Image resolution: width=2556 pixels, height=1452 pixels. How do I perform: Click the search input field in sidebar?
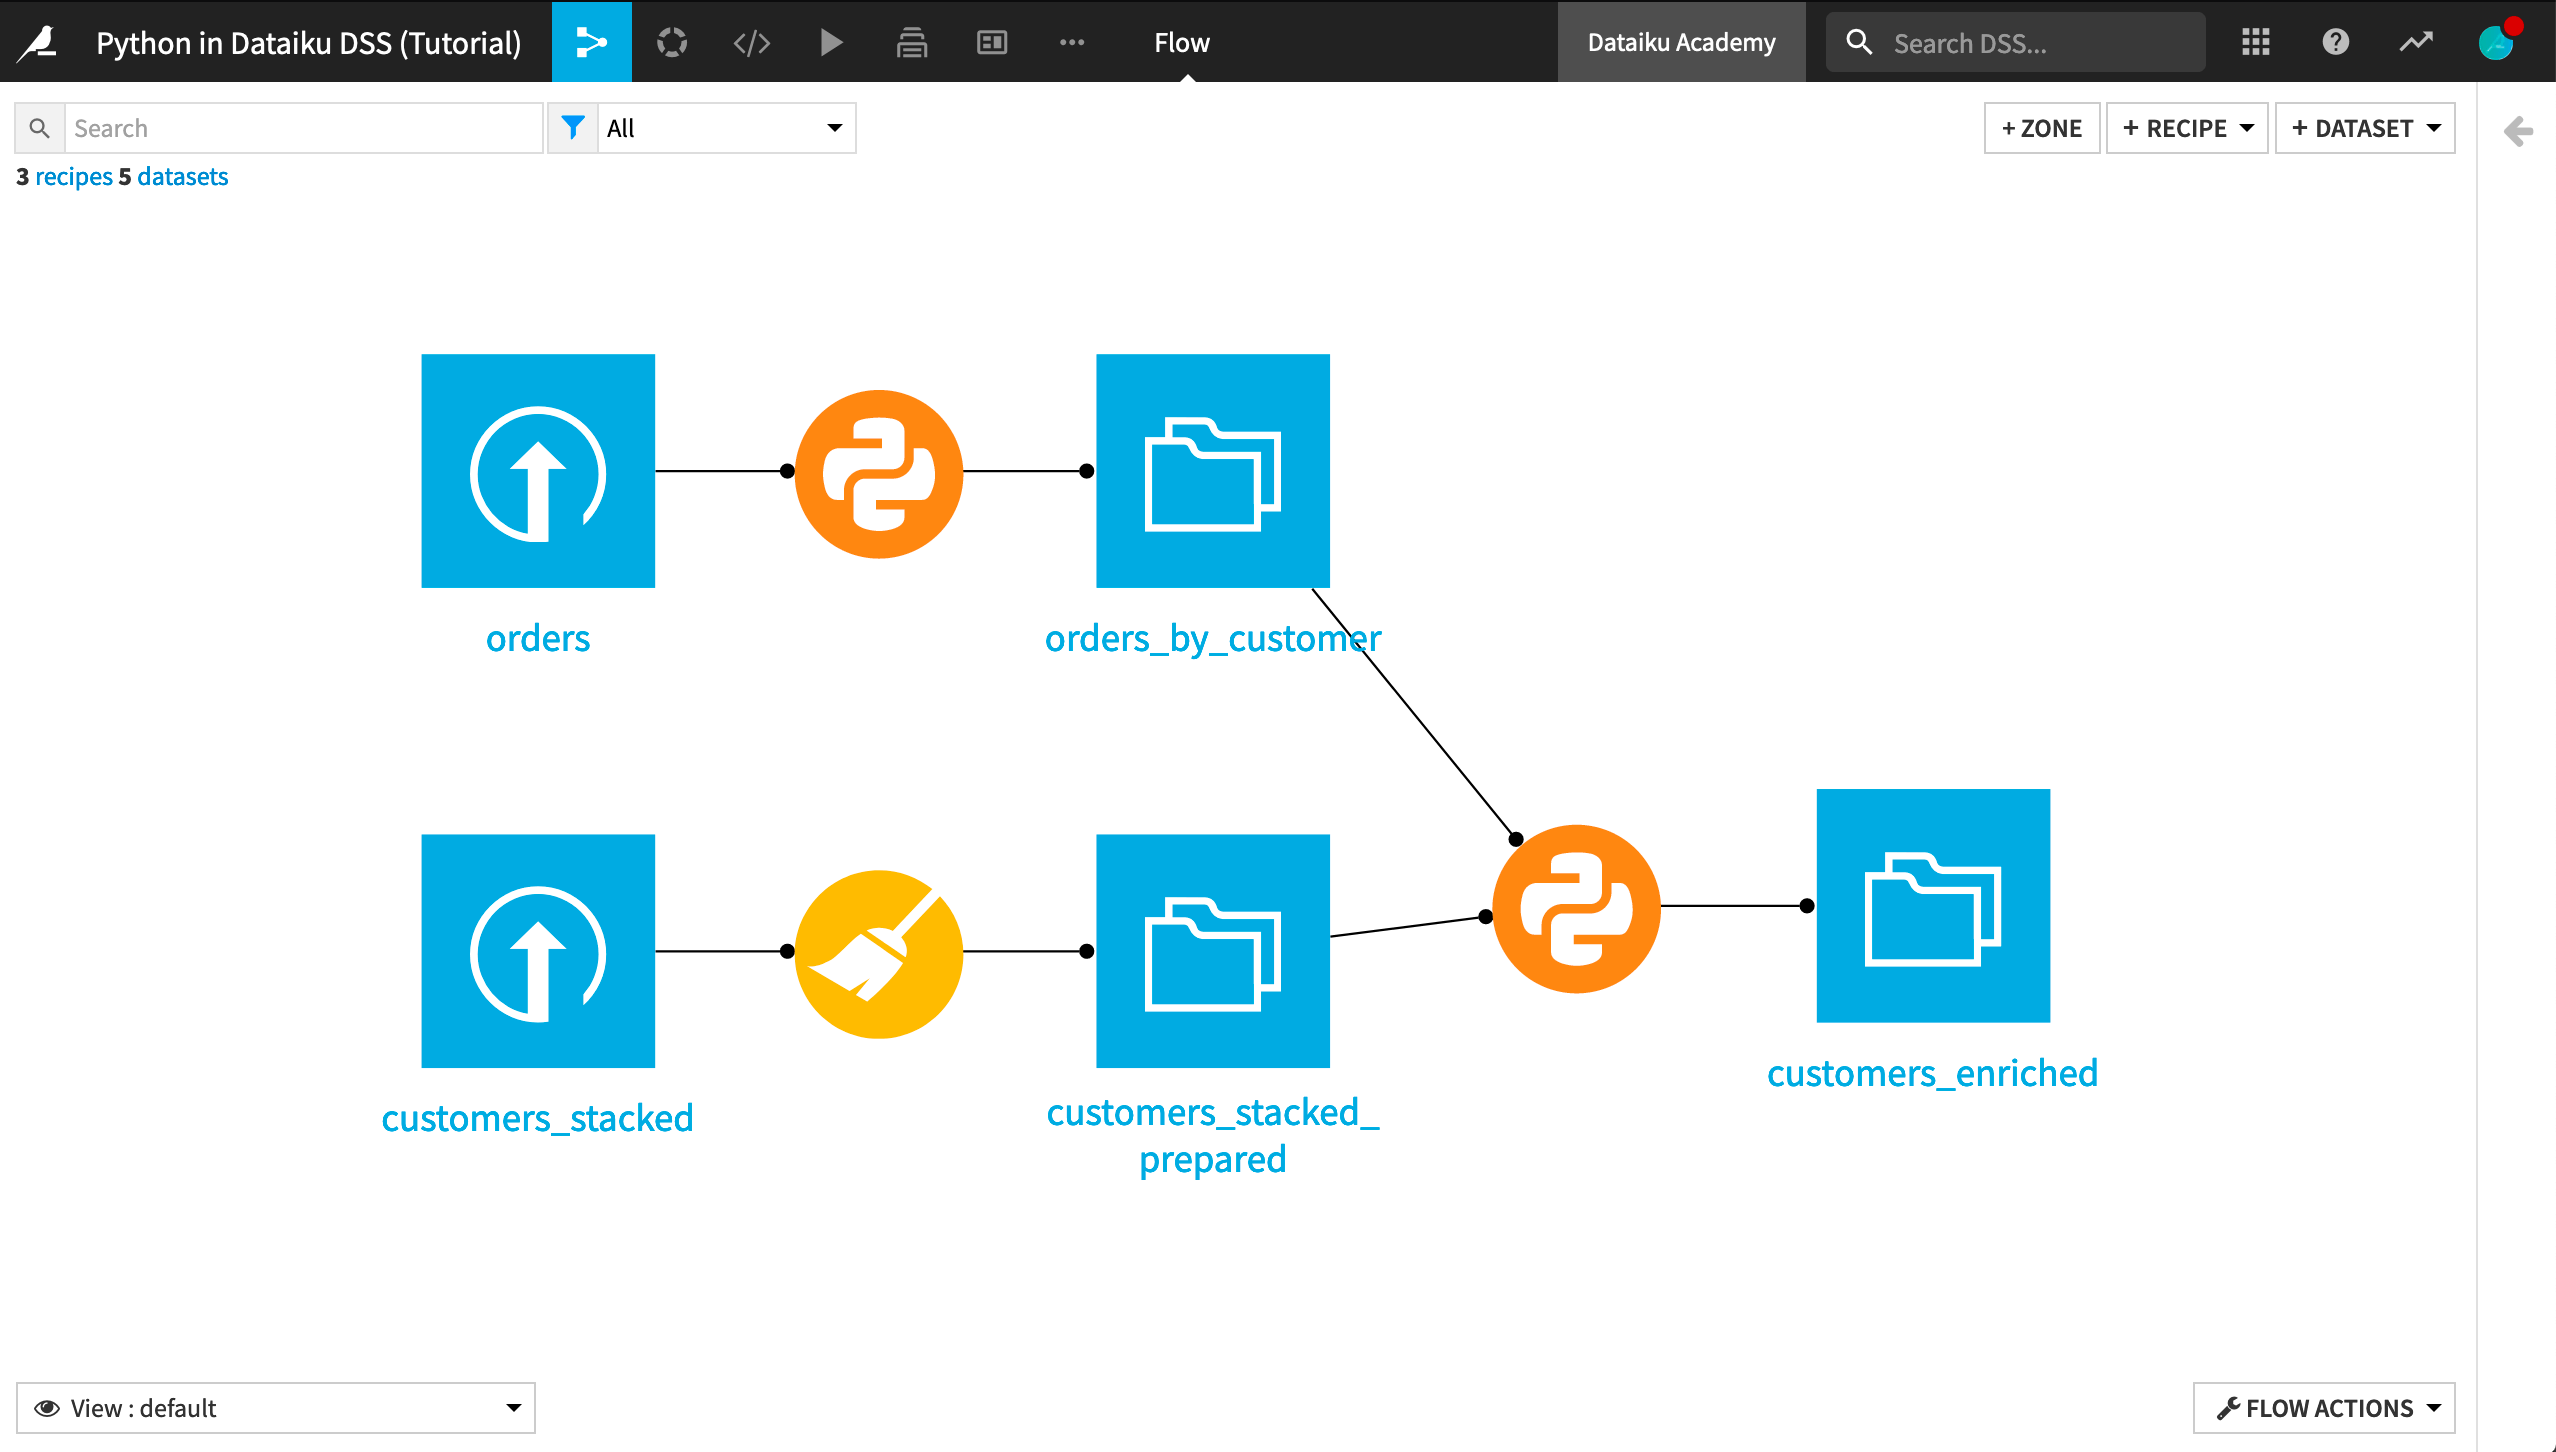[300, 126]
